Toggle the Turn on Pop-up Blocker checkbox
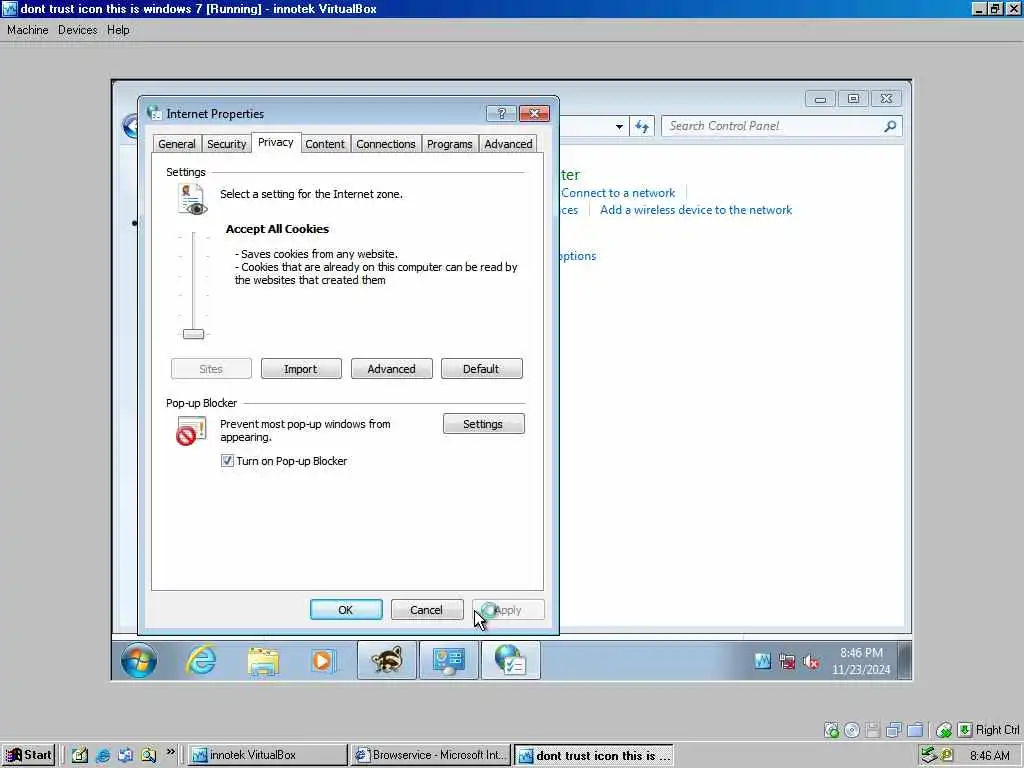Viewport: 1024px width, 768px height. pos(227,461)
